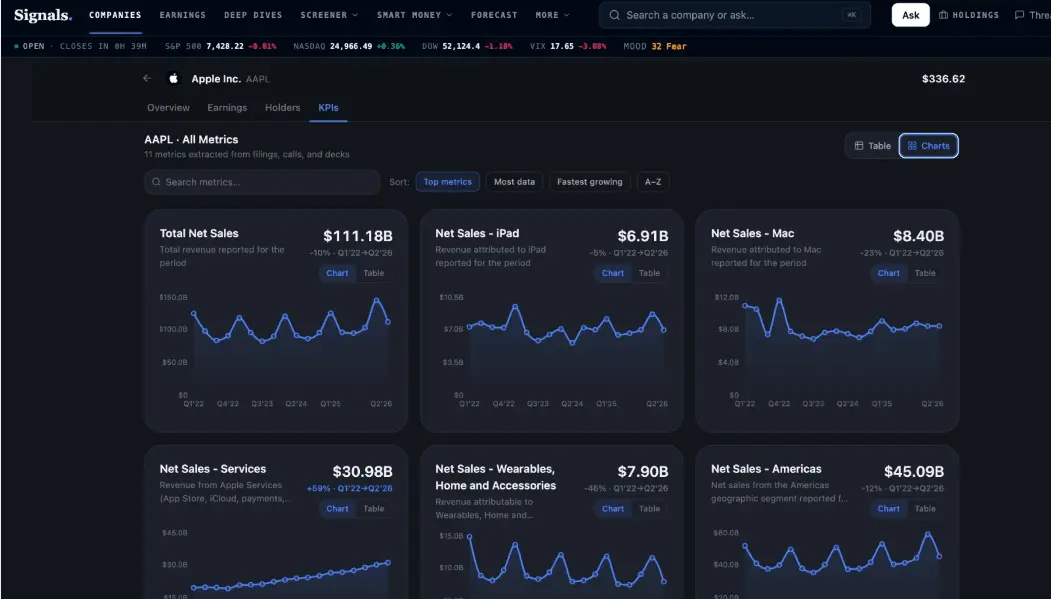Screen dimensions: 1051x599
Task: Click the Search metrics input field
Action: pos(262,182)
